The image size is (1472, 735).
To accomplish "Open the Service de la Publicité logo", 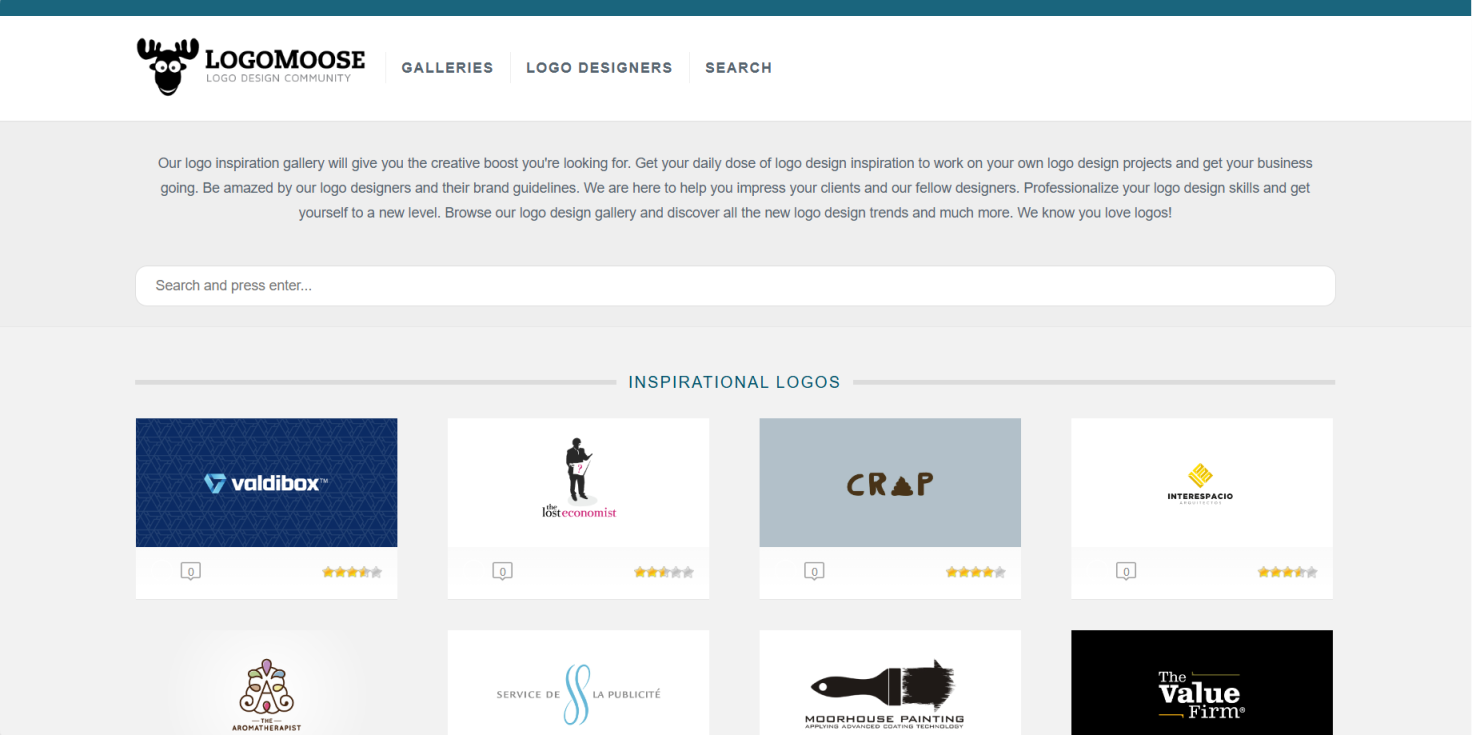I will pos(578,683).
